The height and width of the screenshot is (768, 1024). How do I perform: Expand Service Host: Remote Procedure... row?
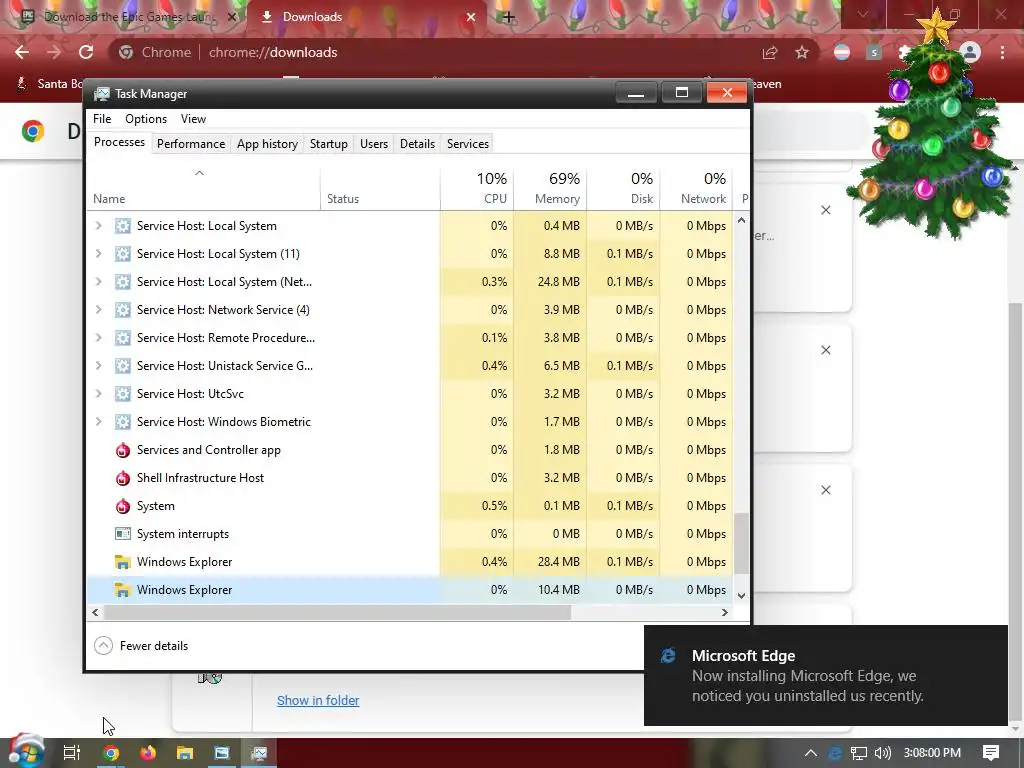pos(99,338)
